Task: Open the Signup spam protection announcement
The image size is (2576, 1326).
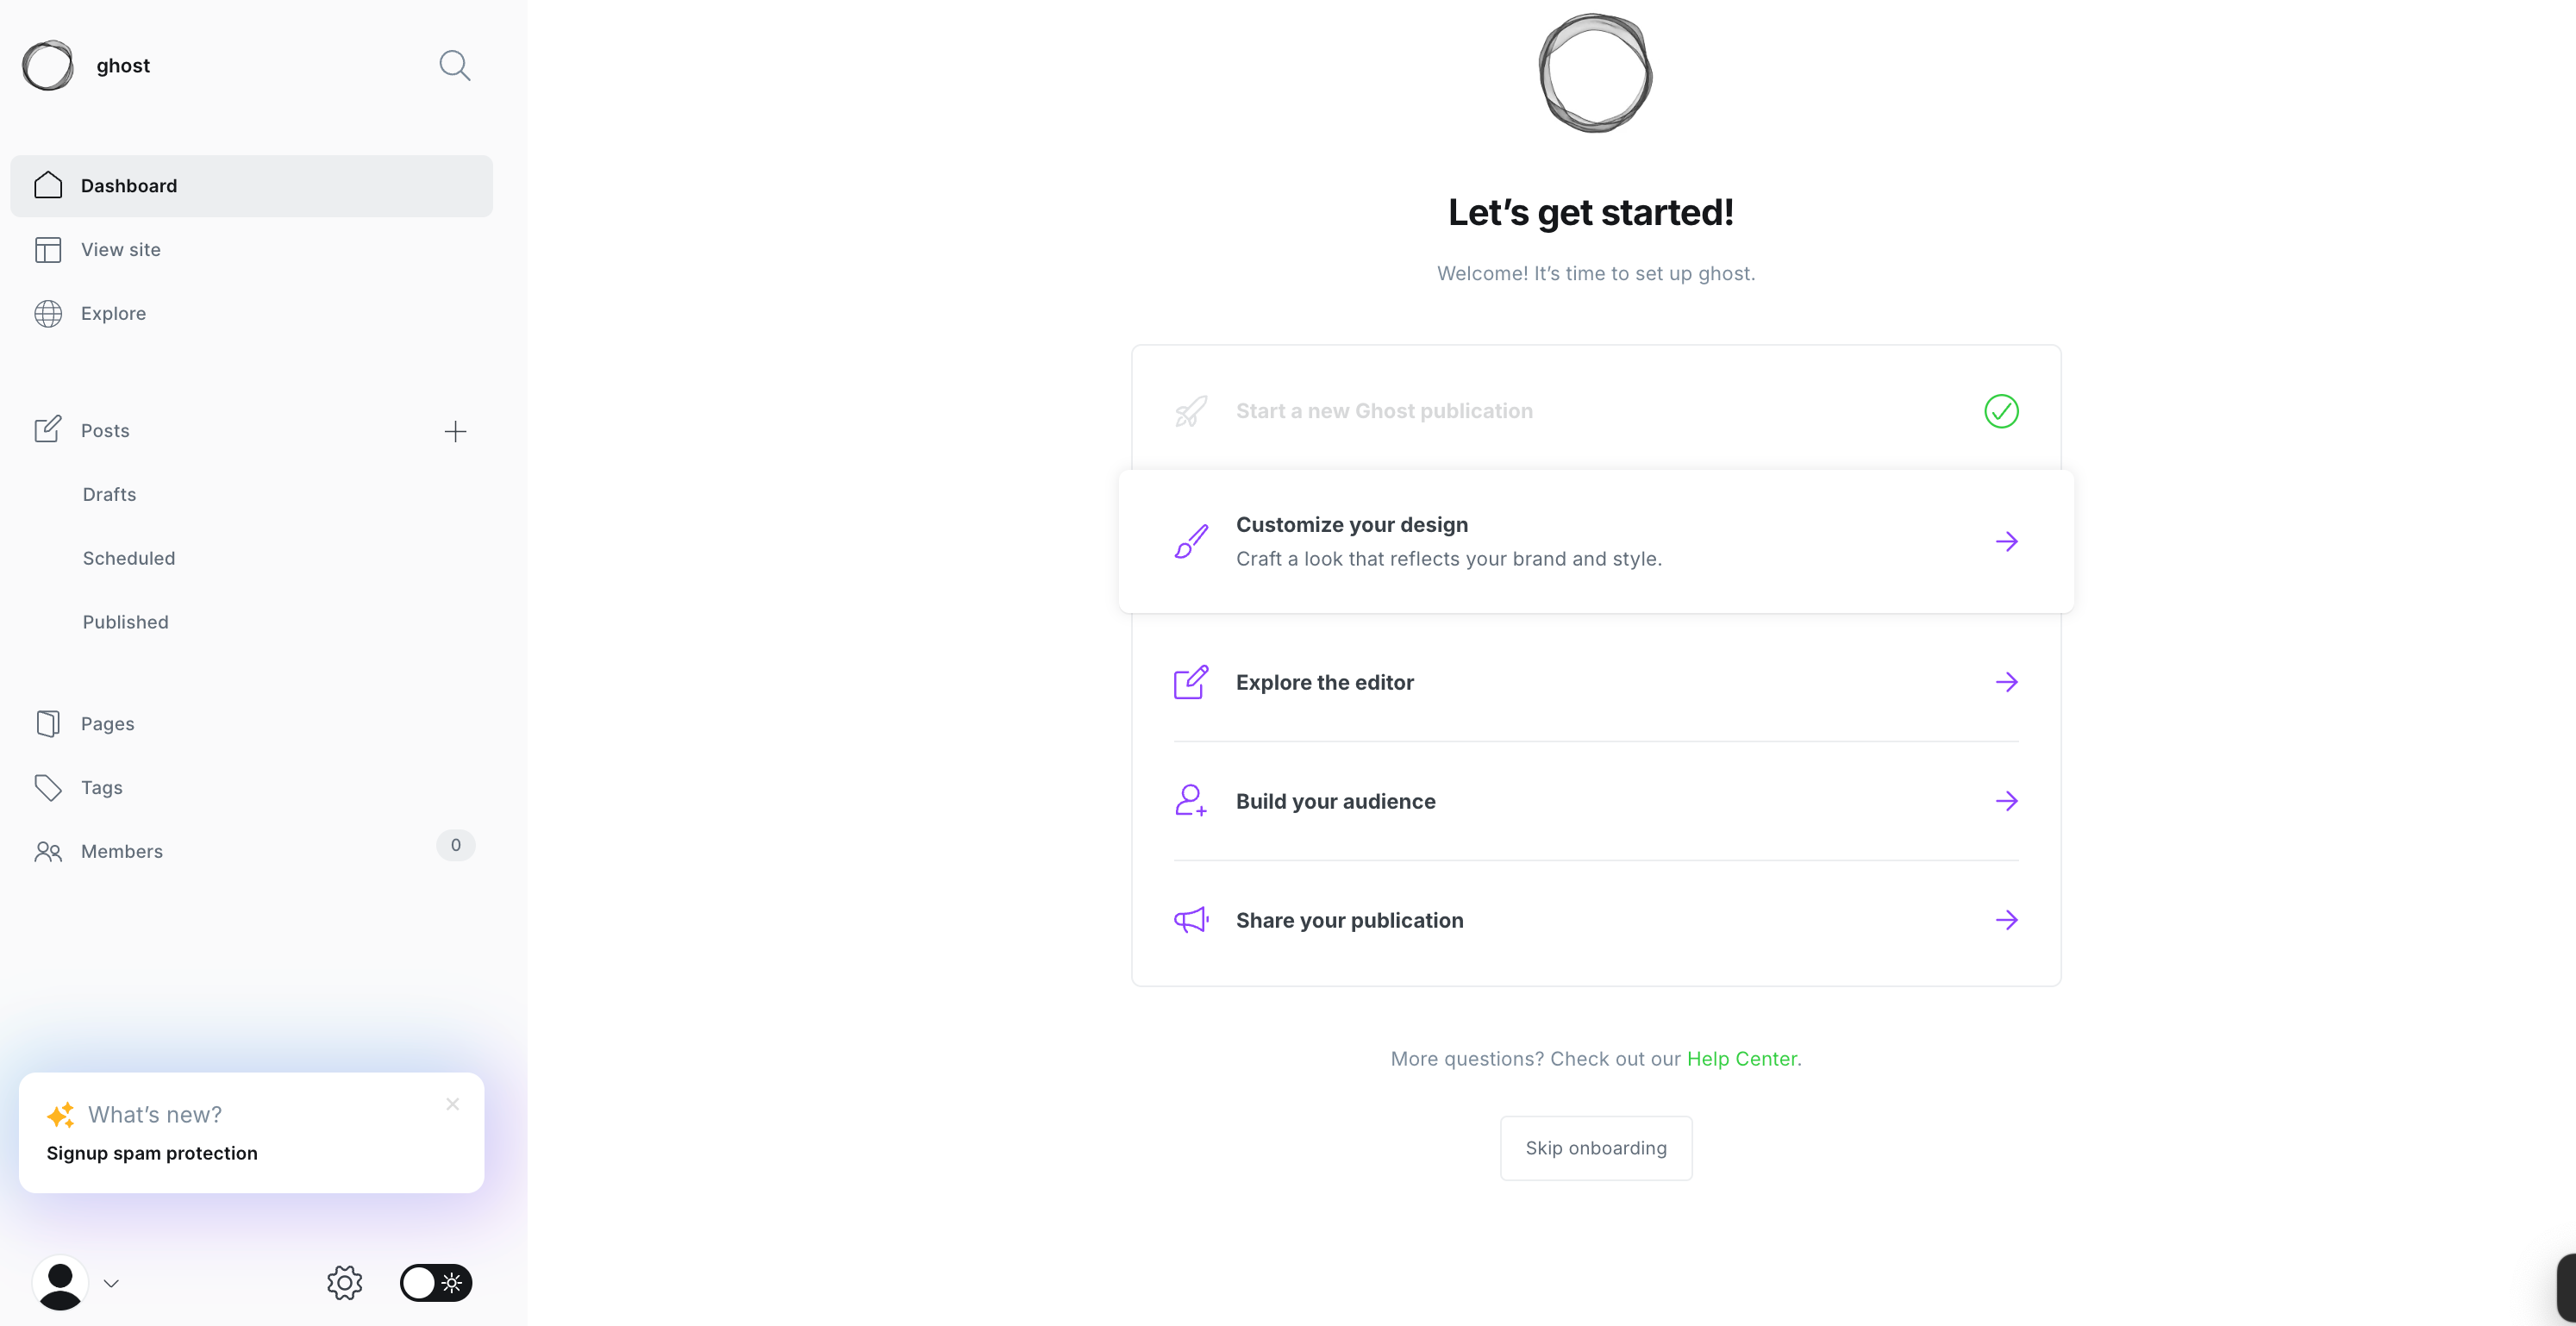Action: point(152,1153)
